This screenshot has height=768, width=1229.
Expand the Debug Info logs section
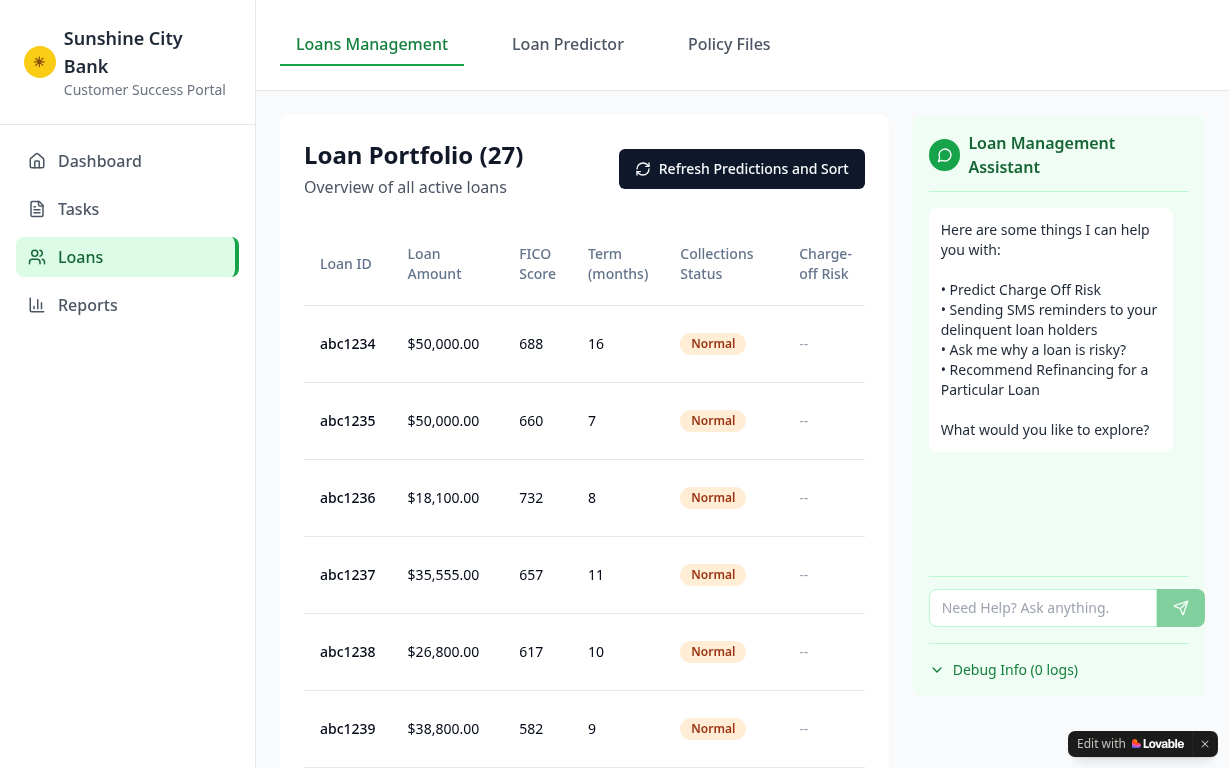1005,670
